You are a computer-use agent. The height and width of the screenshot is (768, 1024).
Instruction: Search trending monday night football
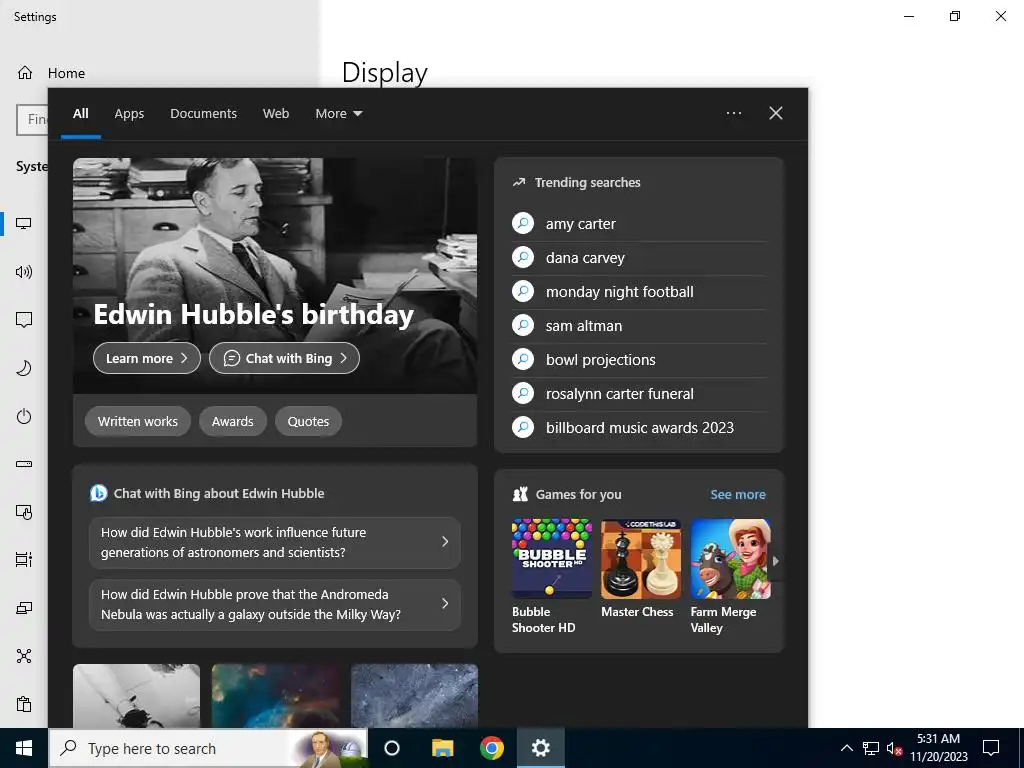coord(639,292)
